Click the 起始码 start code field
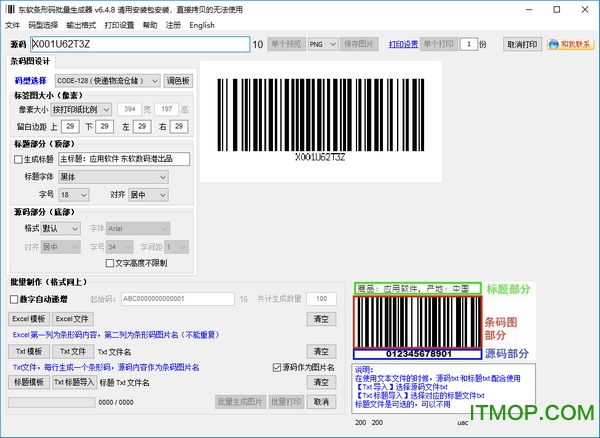This screenshot has height=438, width=600. [178, 299]
